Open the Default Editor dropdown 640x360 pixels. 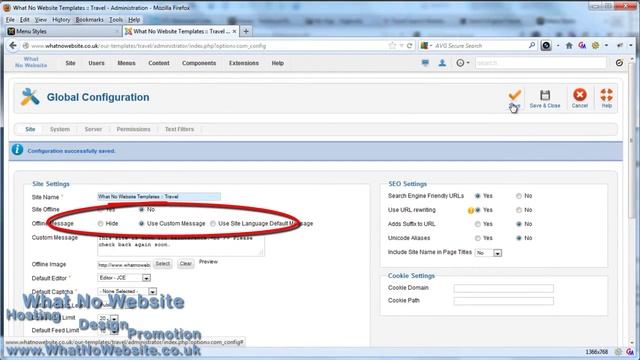[x=124, y=278]
